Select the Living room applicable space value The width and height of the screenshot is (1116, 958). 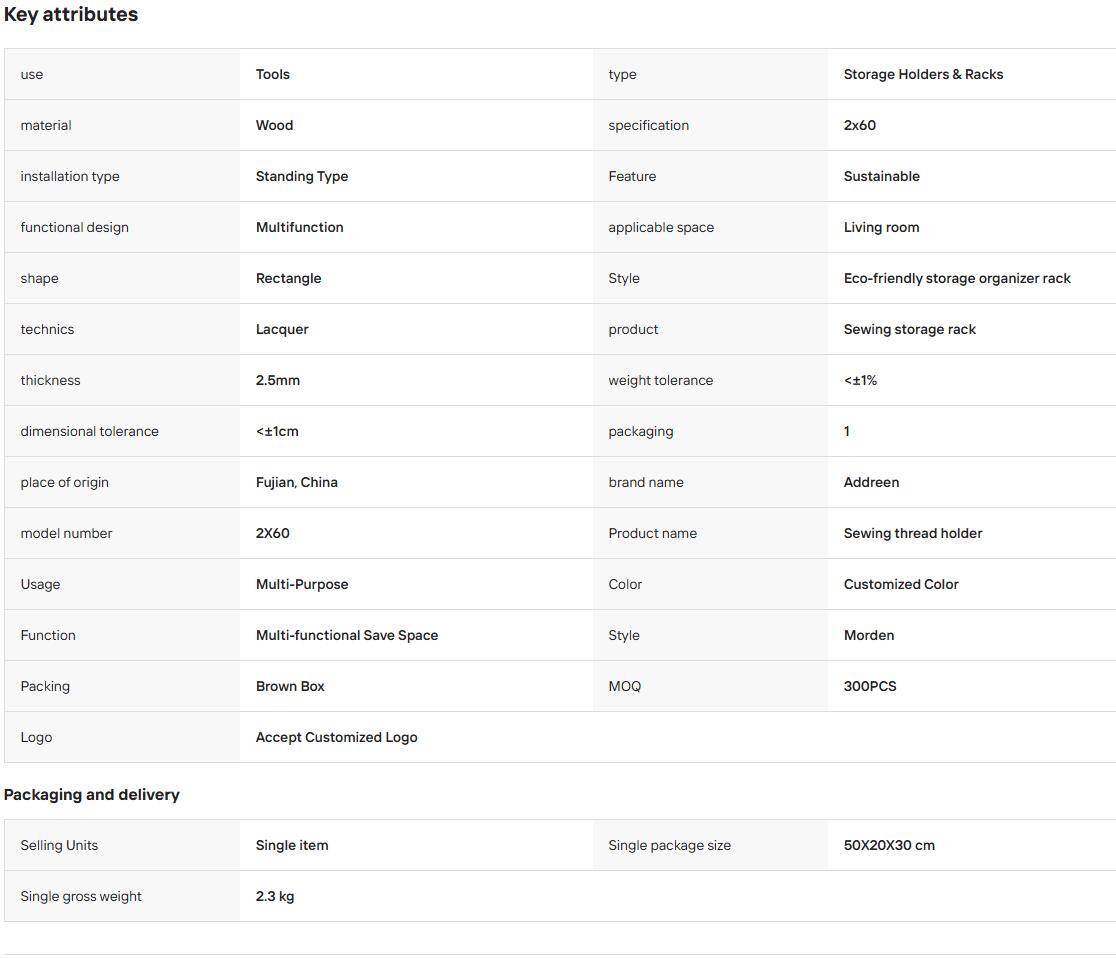pos(881,227)
